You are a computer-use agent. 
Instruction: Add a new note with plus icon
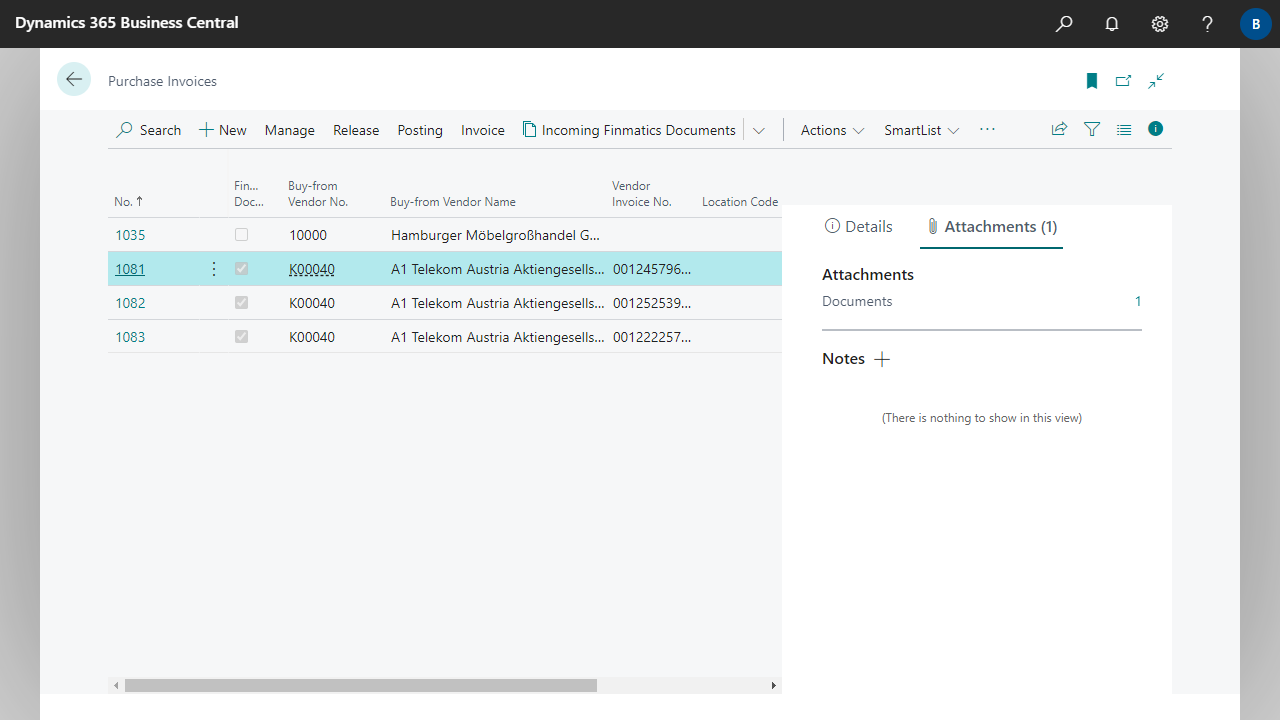[x=882, y=359]
